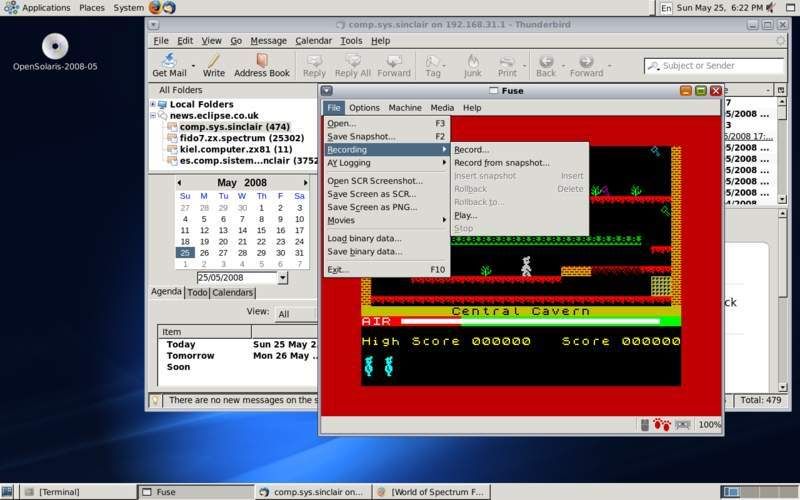
Task: Click Get Mail icon in Thunderbird toolbar
Action: [169, 61]
